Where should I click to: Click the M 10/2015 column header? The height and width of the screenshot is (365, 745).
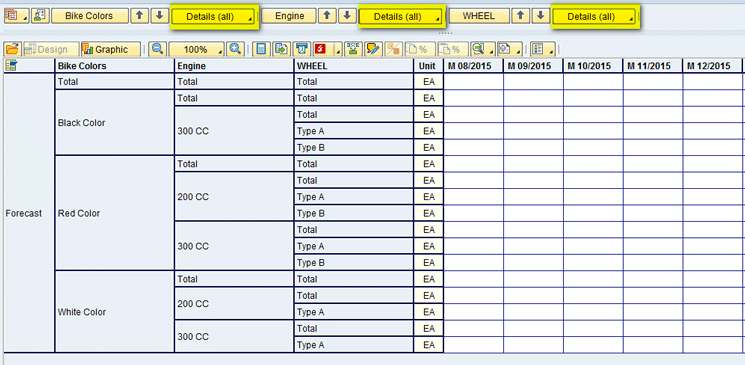point(593,66)
